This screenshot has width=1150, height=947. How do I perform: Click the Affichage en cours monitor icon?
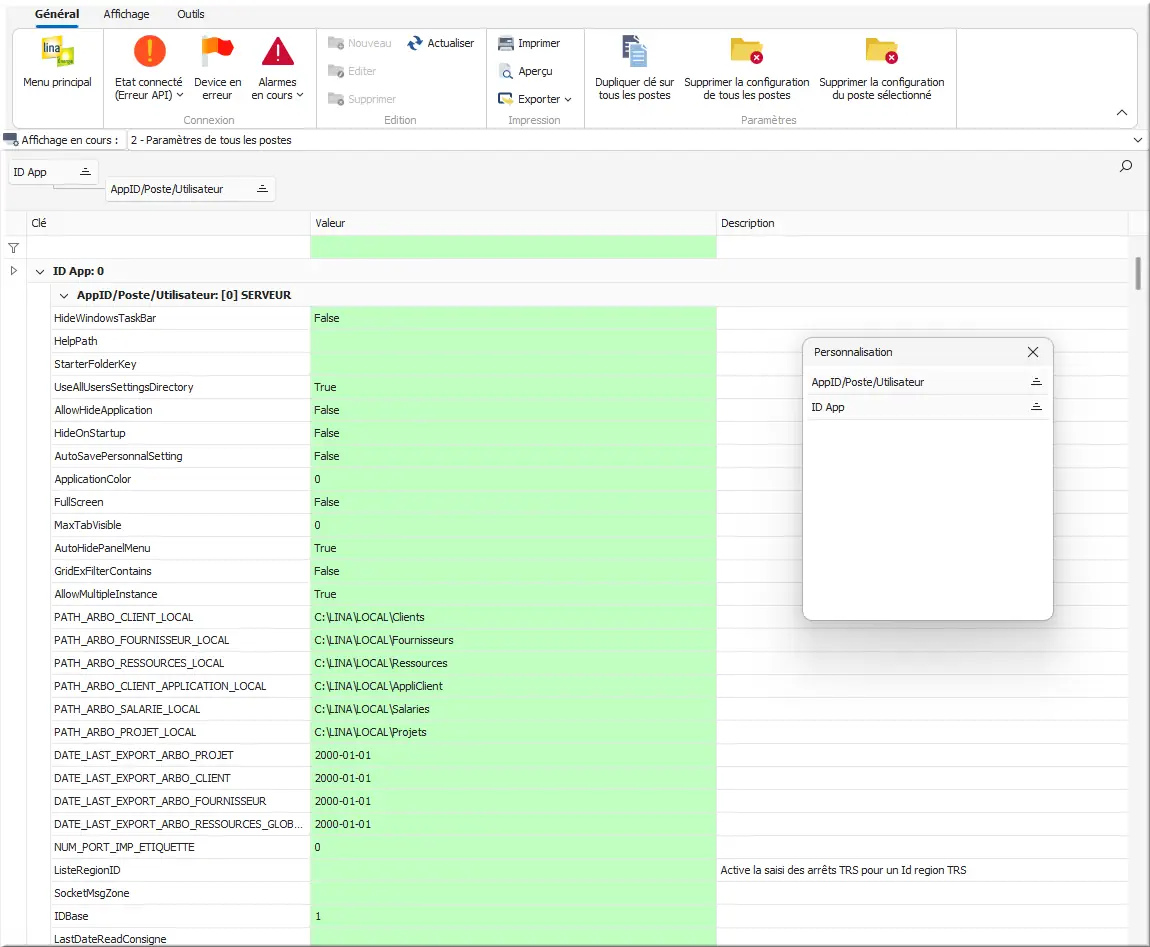pos(10,139)
